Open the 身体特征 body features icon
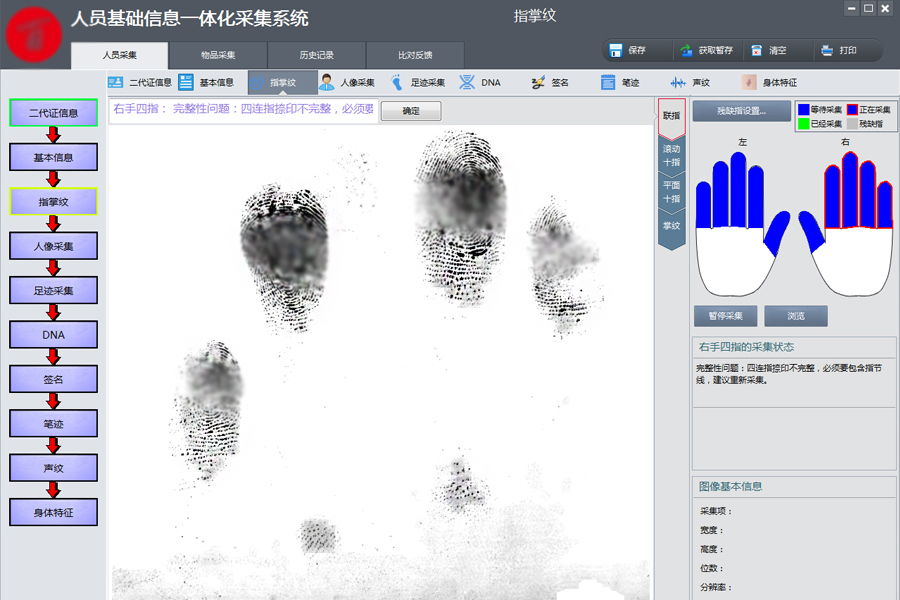The image size is (900, 600). (749, 83)
